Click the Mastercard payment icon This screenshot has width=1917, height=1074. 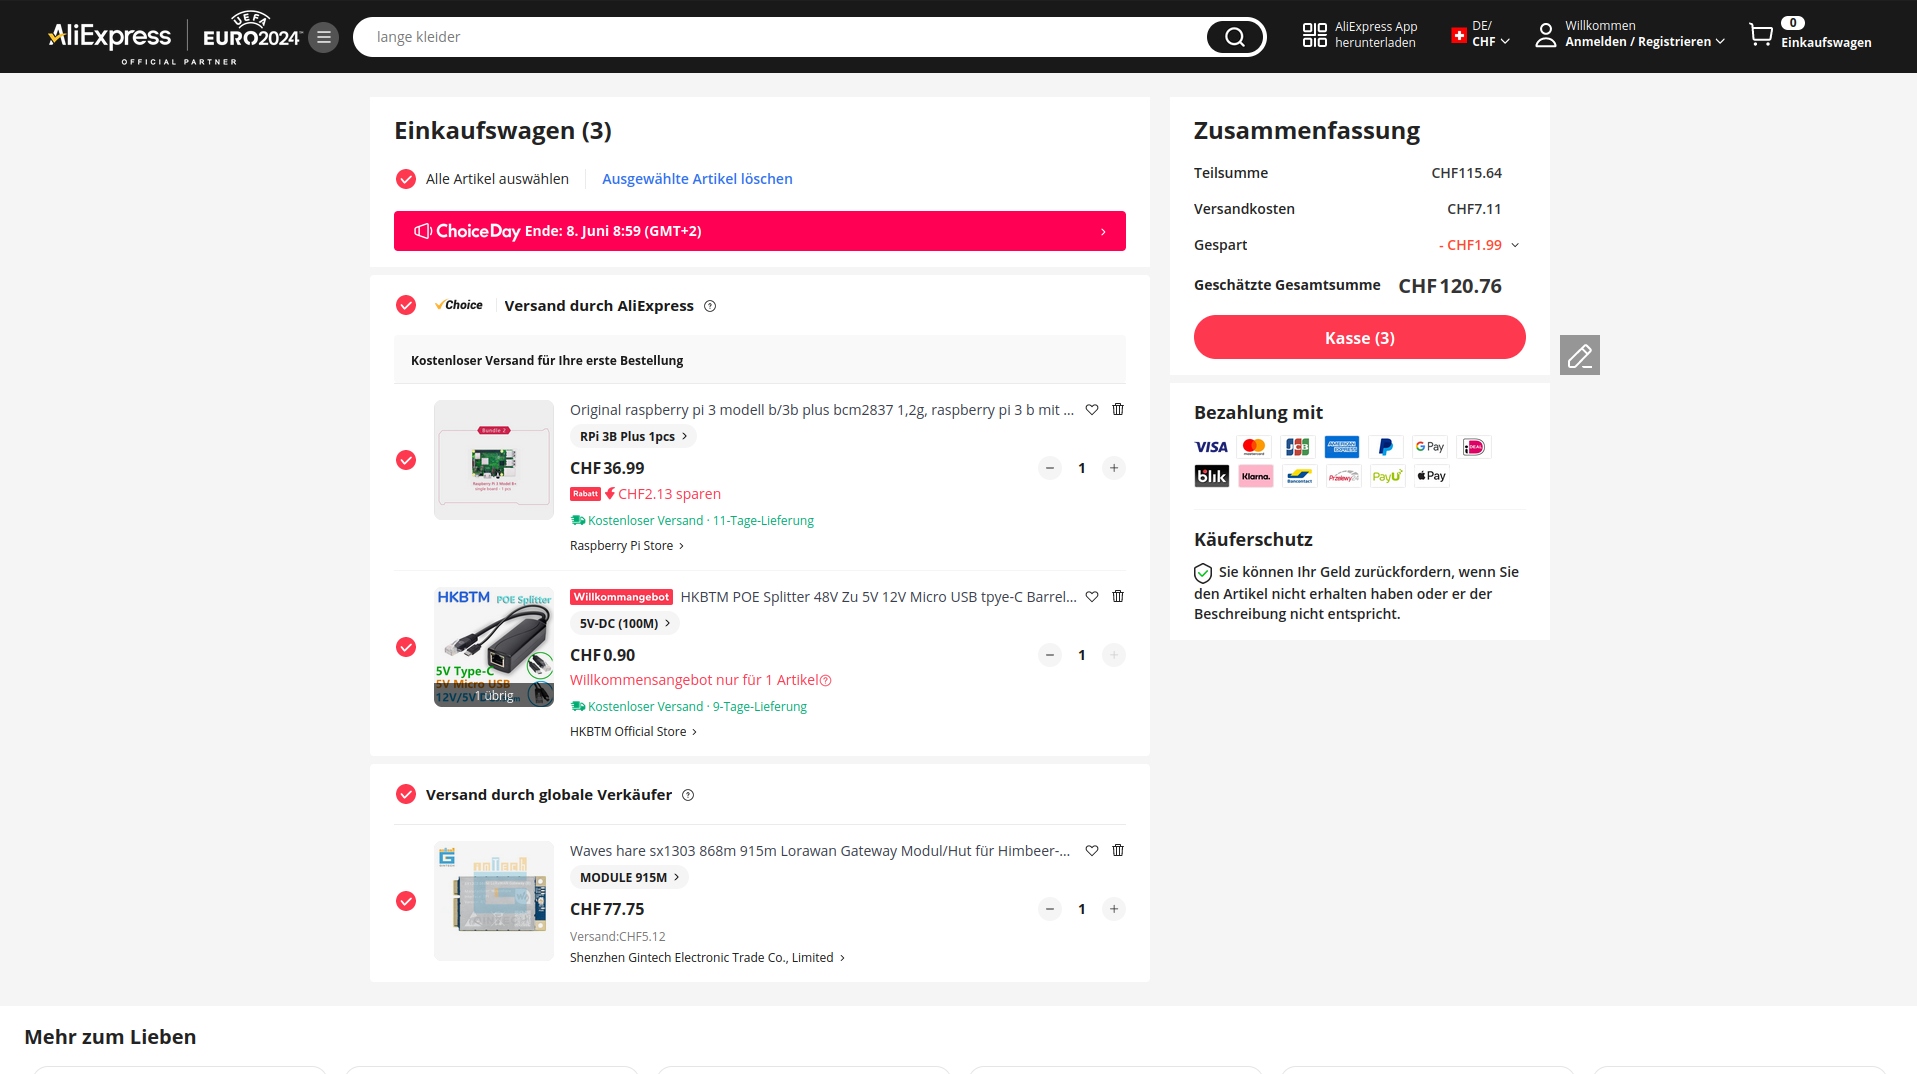point(1254,447)
